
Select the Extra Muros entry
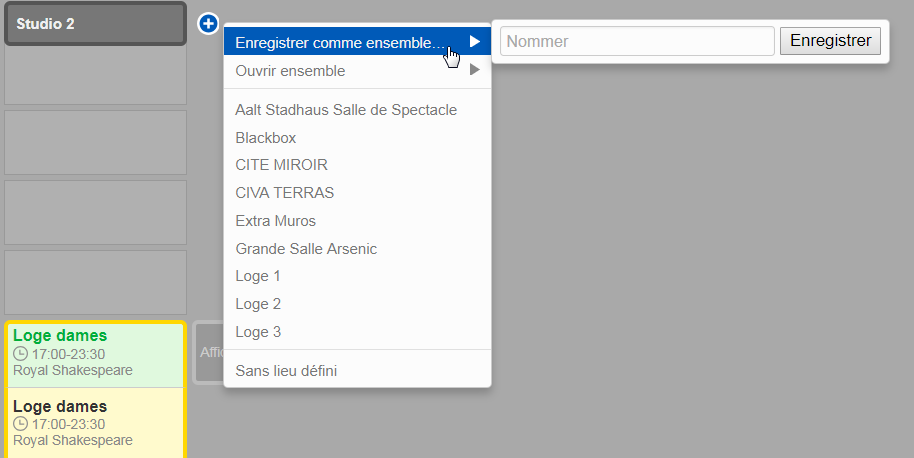pos(275,220)
